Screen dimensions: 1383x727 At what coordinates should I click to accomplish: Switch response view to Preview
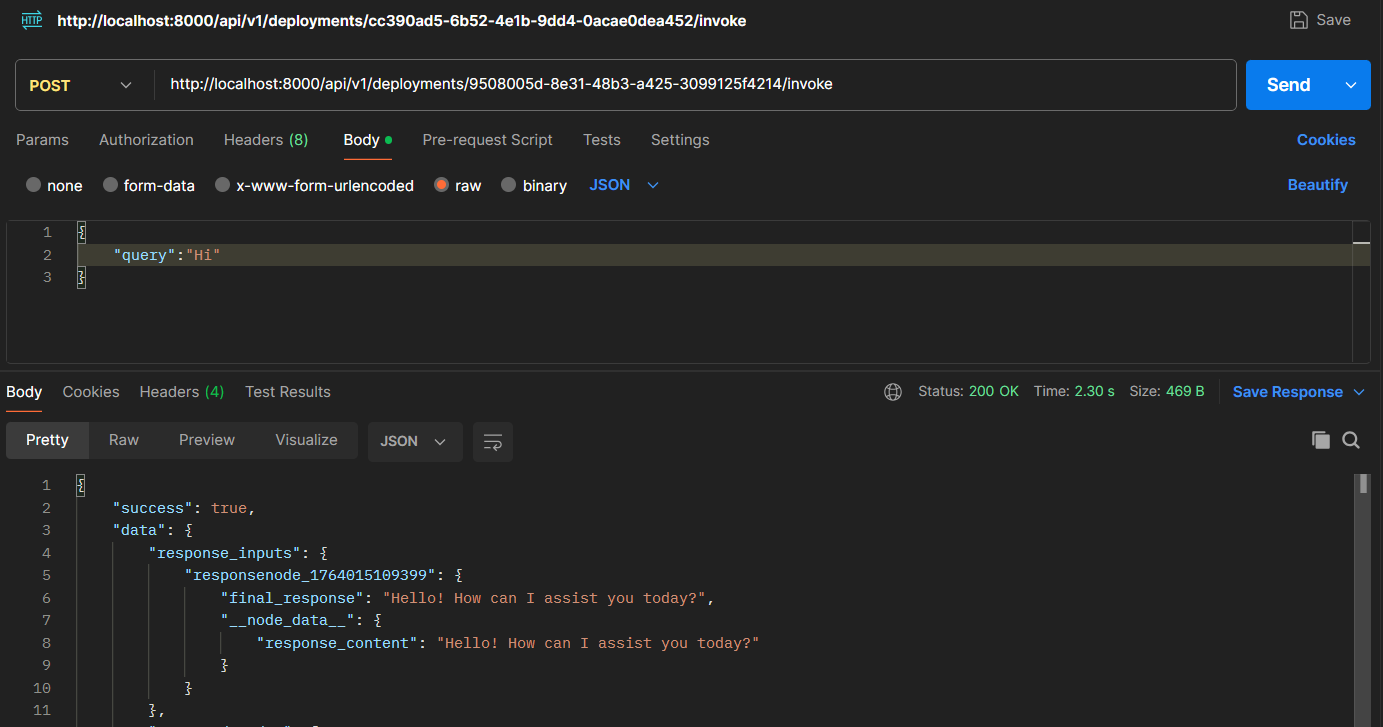pos(206,440)
